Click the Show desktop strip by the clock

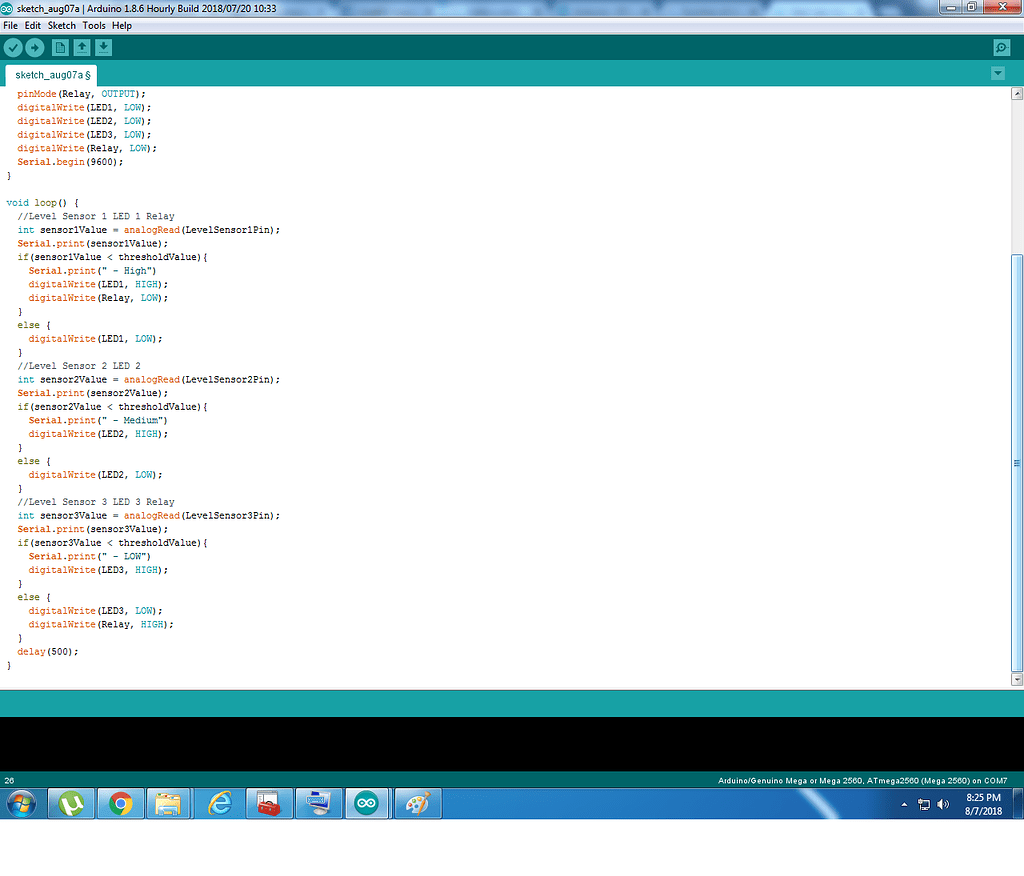(1018, 803)
